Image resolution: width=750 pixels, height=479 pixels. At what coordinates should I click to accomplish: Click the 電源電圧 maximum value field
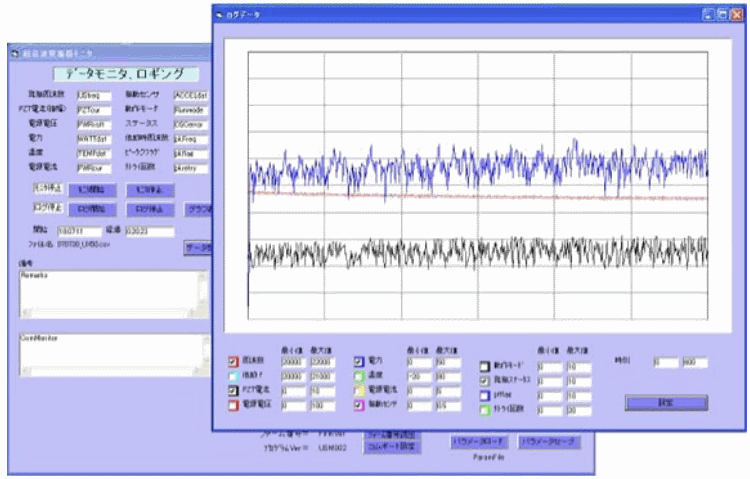[323, 406]
